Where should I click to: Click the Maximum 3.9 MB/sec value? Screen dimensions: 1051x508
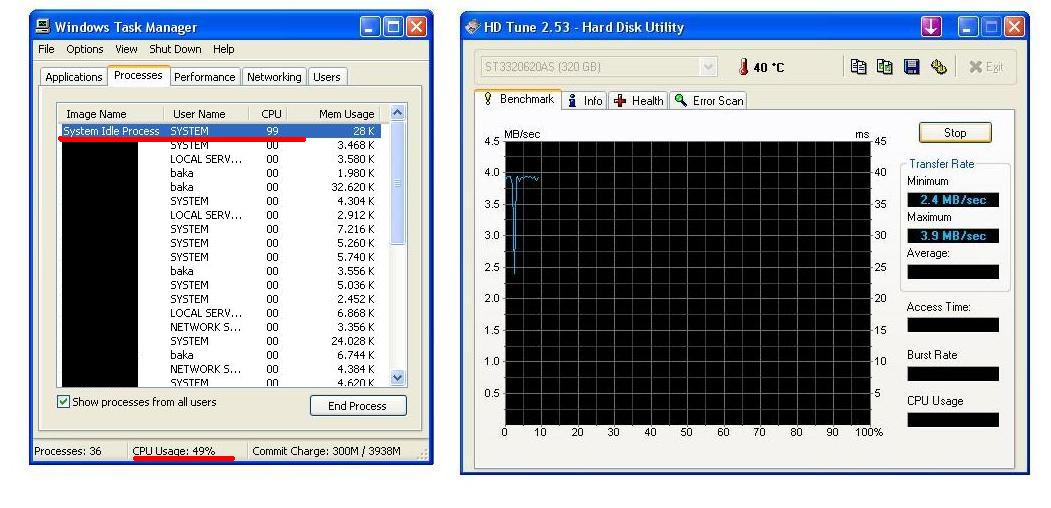(952, 236)
